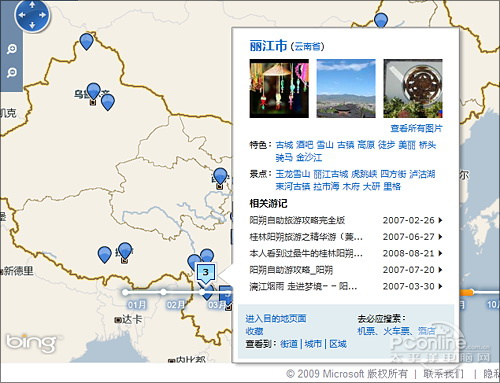
Task: Open the 大研 attraction link
Action: 371,186
